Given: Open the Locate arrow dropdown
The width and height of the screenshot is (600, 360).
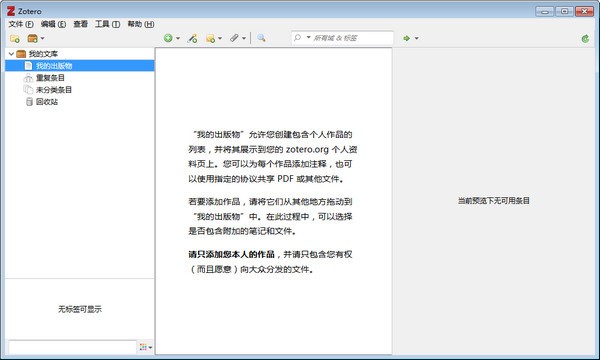Looking at the screenshot, I should coord(416,38).
